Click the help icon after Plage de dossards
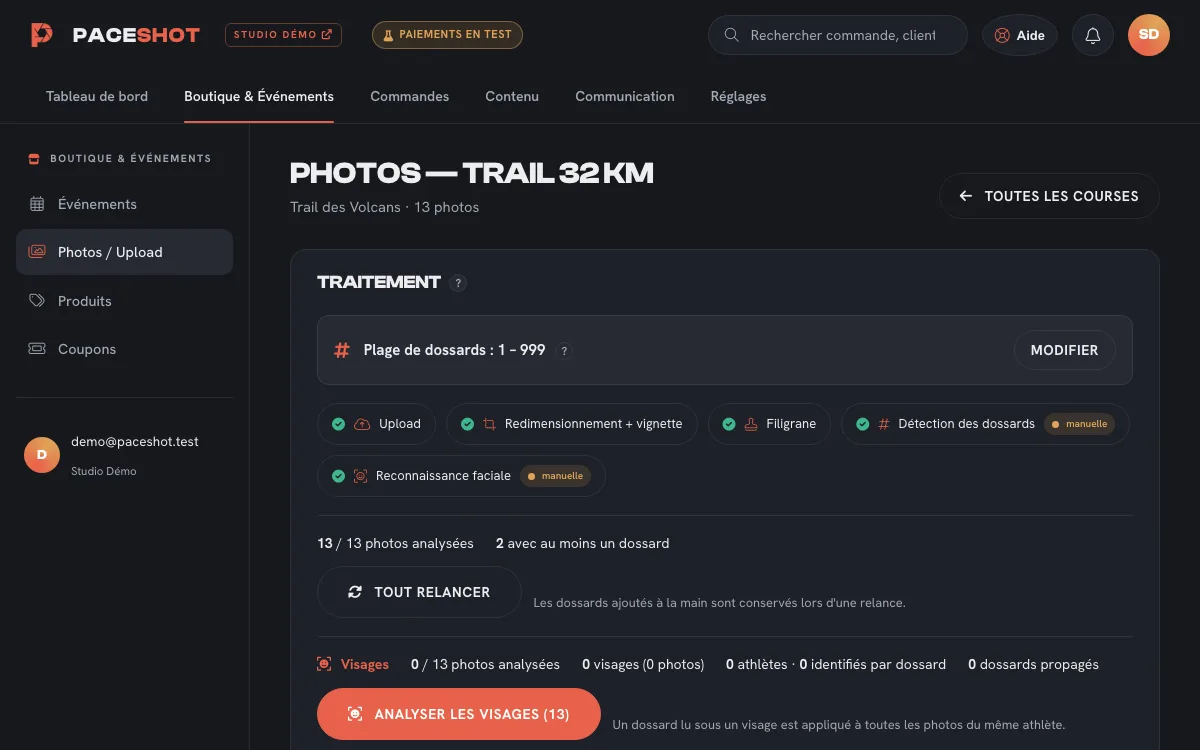 pyautogui.click(x=564, y=351)
